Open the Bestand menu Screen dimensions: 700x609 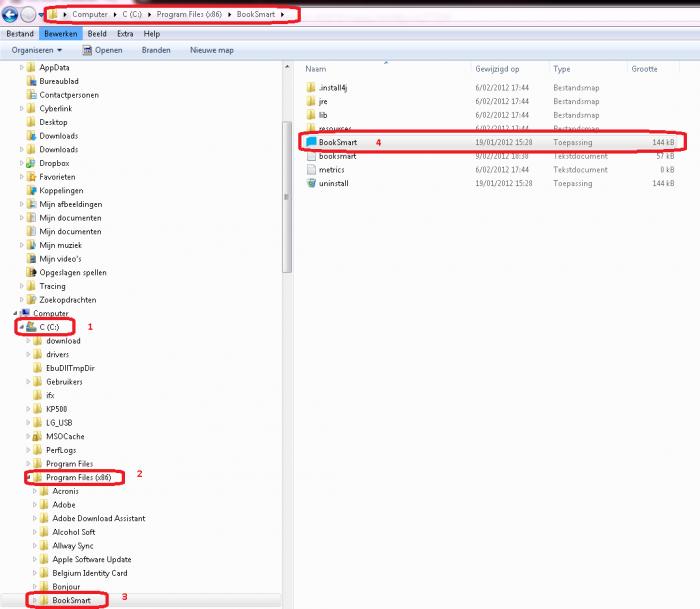[20, 33]
